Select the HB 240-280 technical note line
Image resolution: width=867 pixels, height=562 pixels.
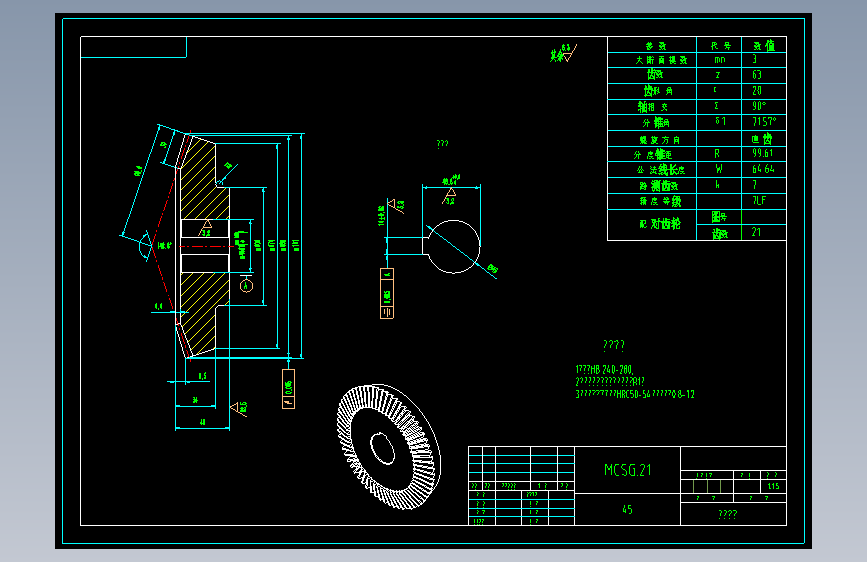point(604,370)
